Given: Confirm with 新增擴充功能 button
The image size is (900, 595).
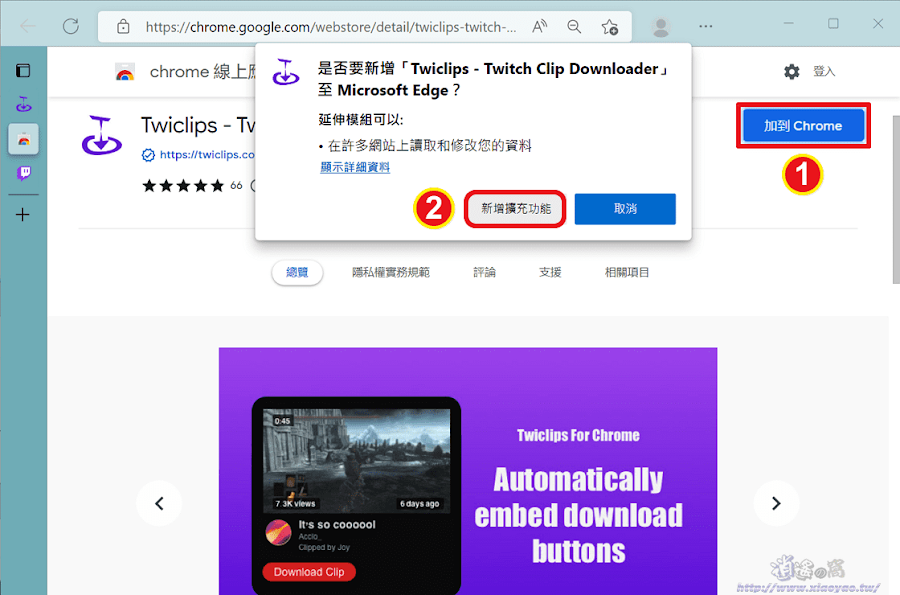Looking at the screenshot, I should [x=515, y=209].
